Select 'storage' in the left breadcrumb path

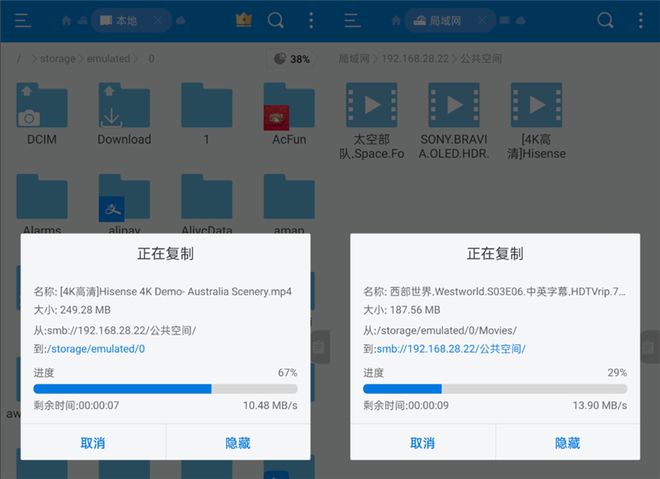57,59
